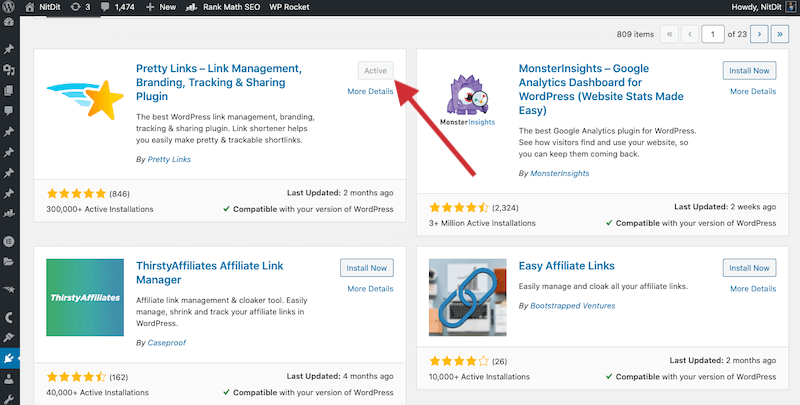Click the MonsterInsights monster logo
Viewport: 800px width, 405px height.
click(467, 99)
